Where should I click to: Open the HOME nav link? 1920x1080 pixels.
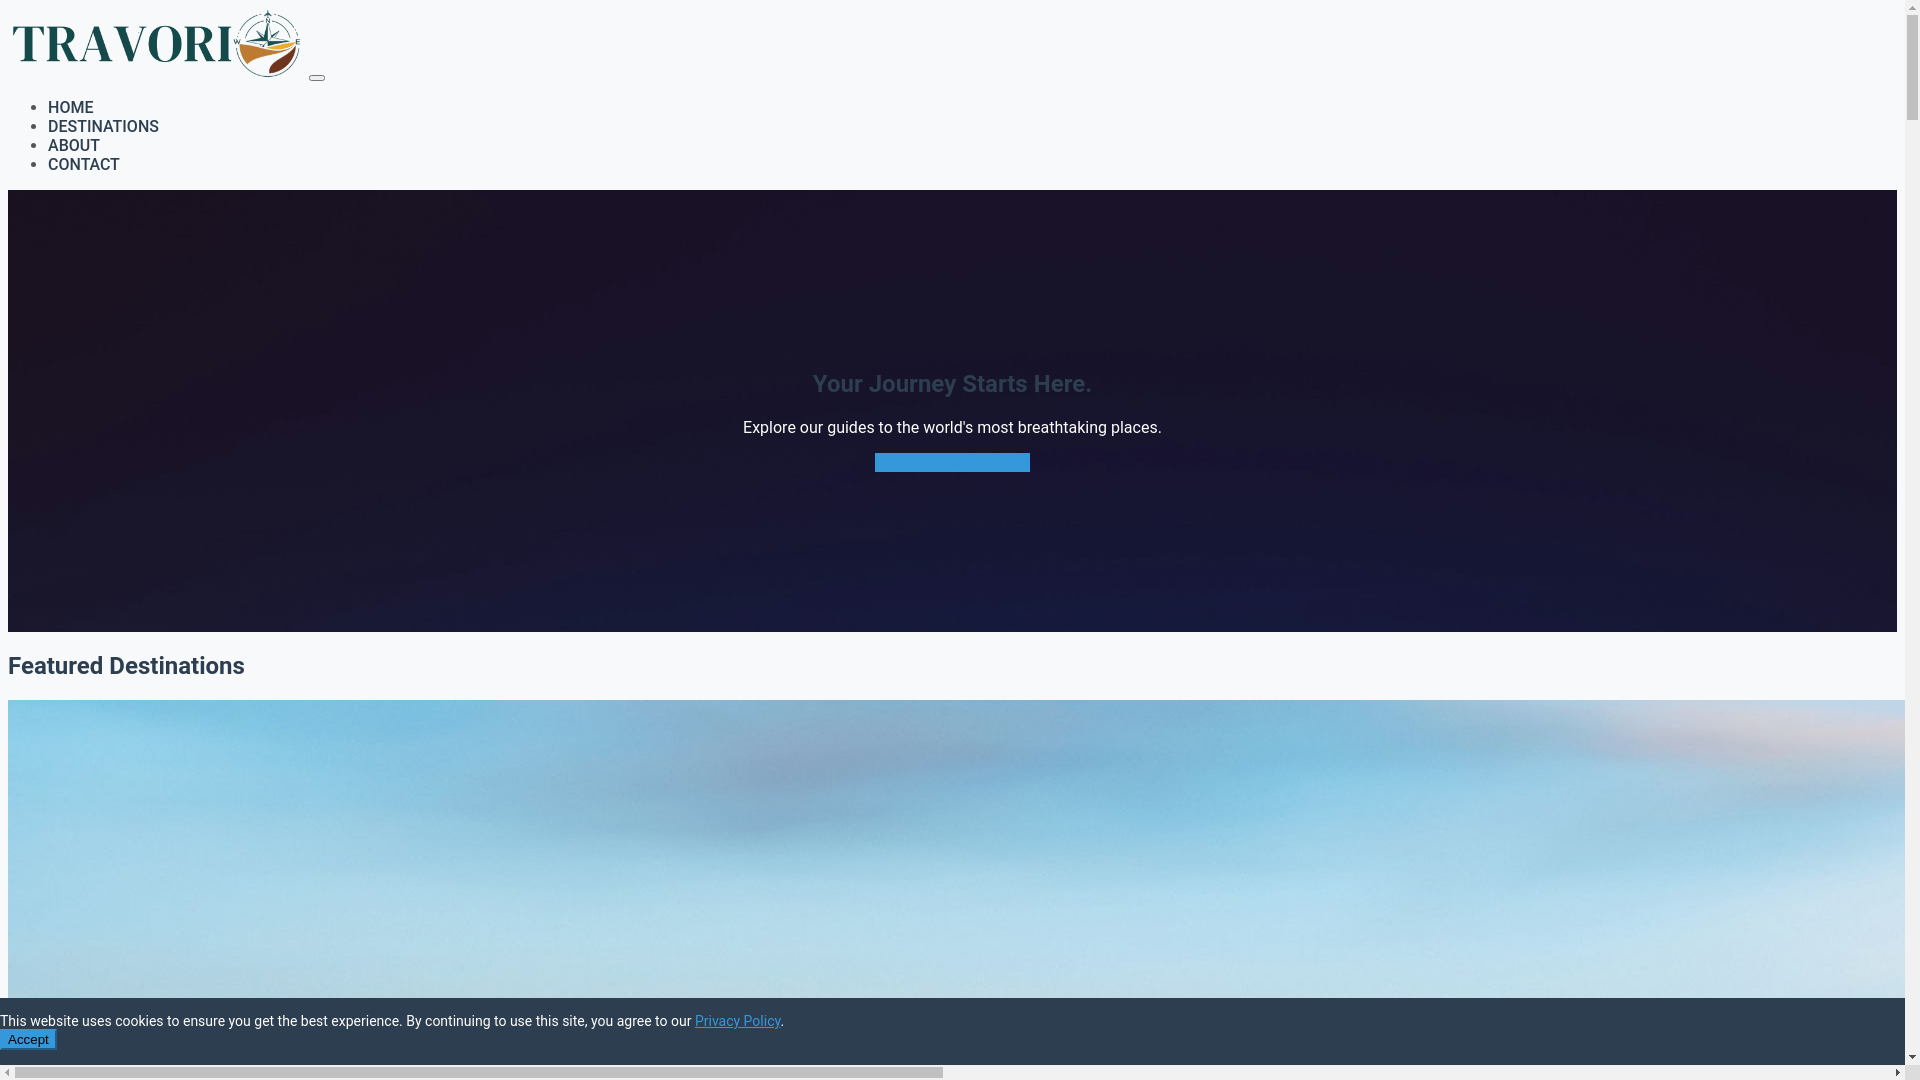pos(70,107)
